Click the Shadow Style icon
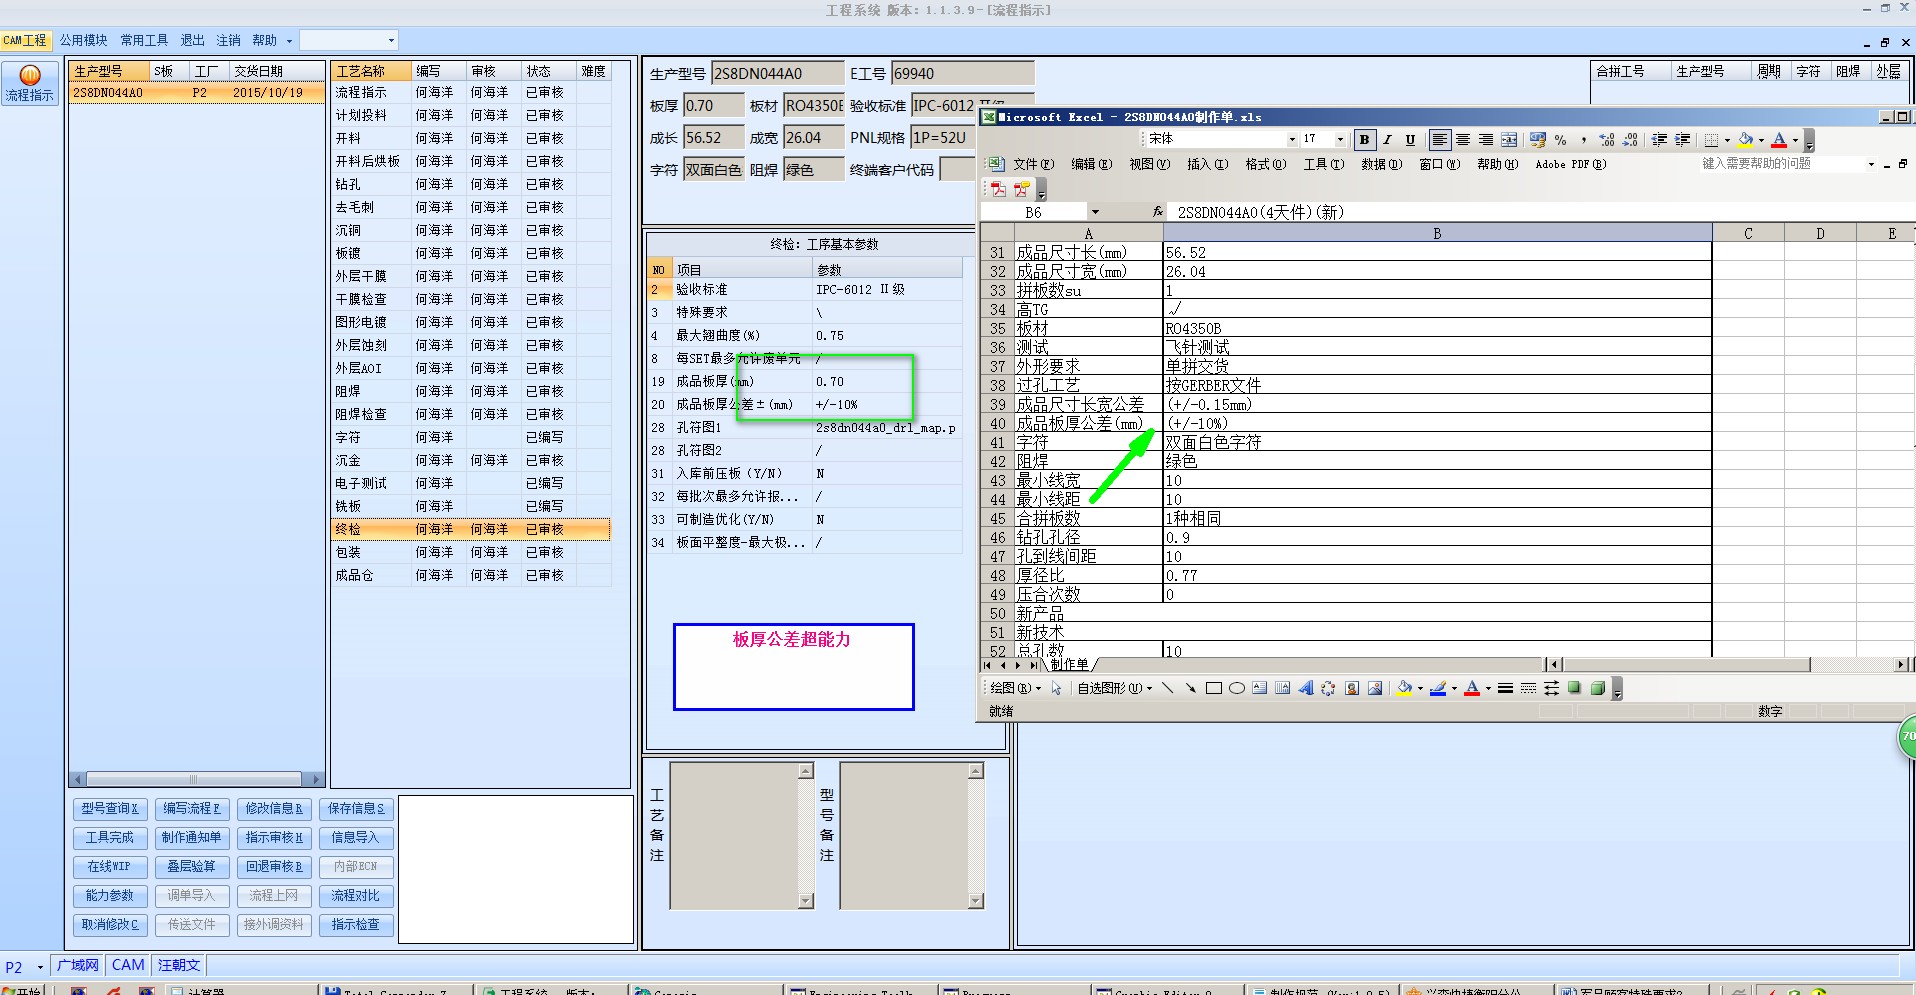 click(1574, 688)
